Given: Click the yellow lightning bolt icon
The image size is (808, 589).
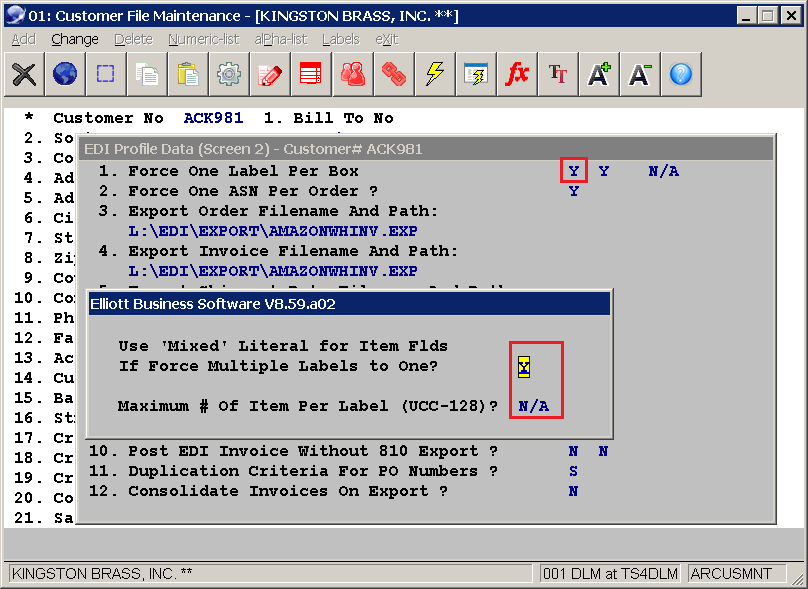Looking at the screenshot, I should pos(434,74).
